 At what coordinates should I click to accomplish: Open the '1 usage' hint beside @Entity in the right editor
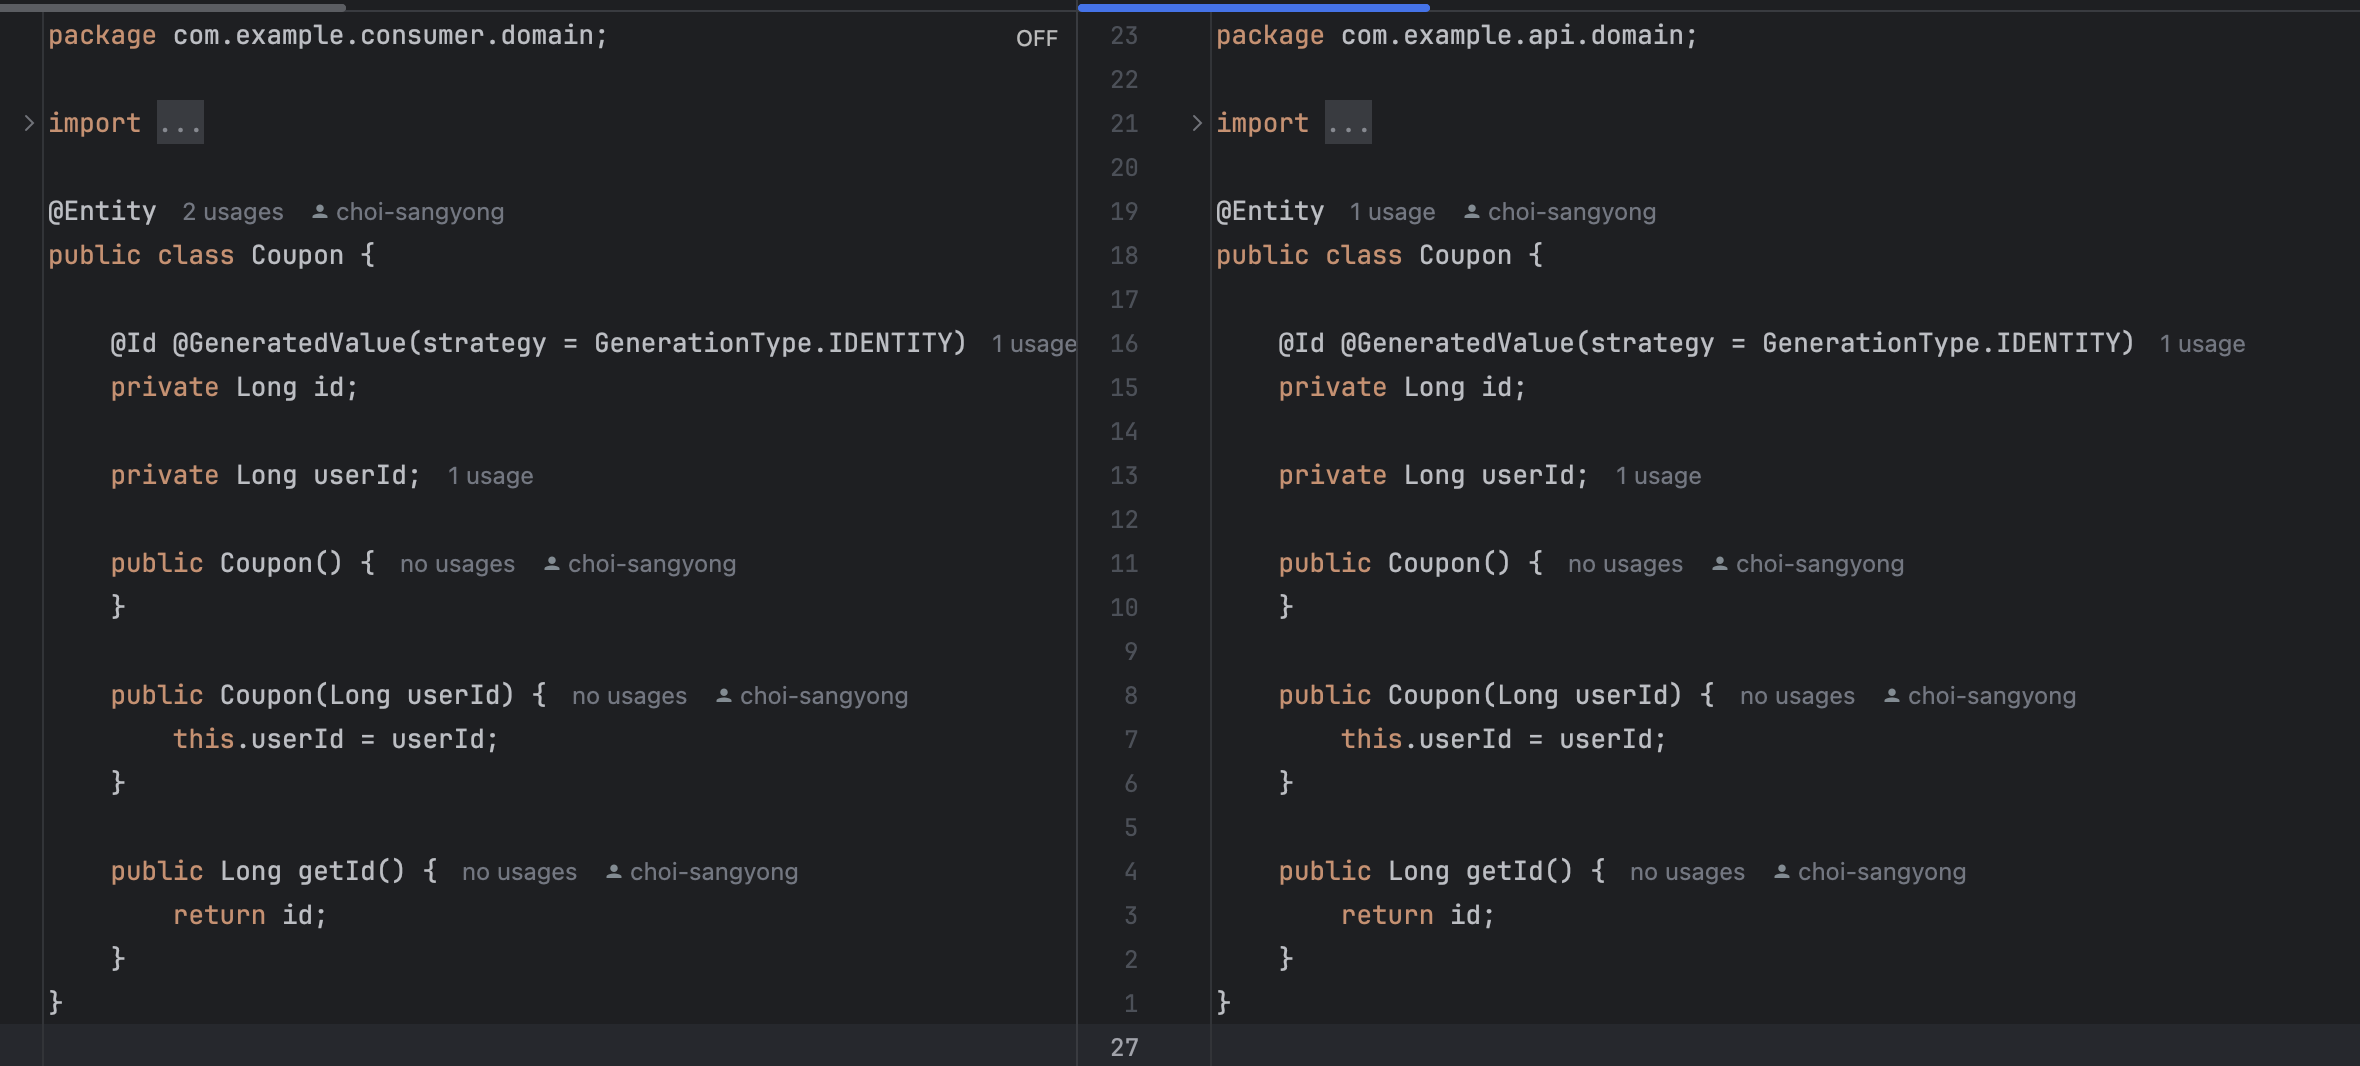pos(1392,212)
